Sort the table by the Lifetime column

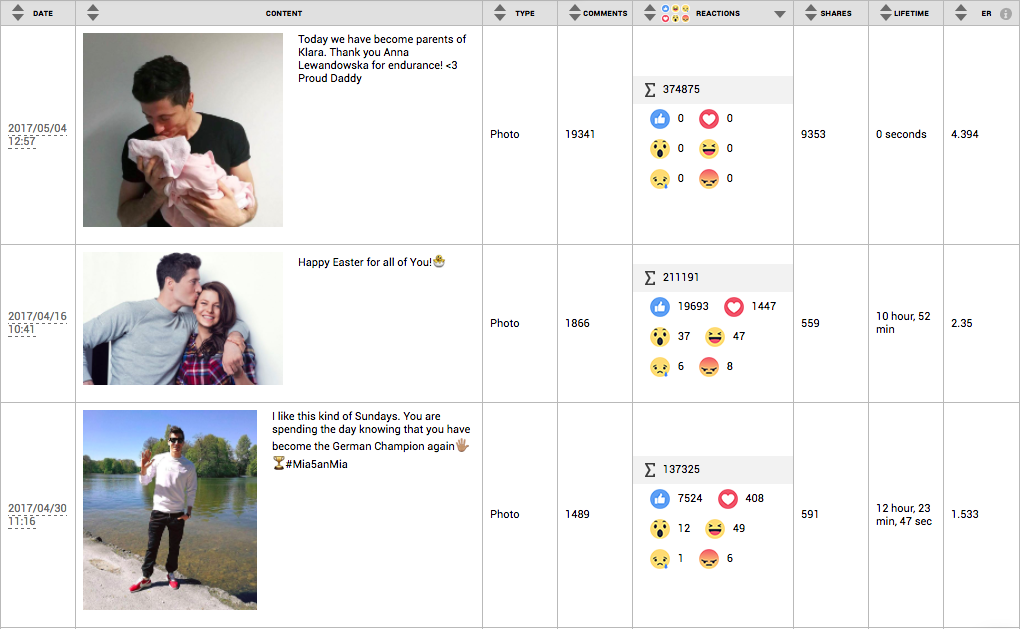click(x=886, y=13)
